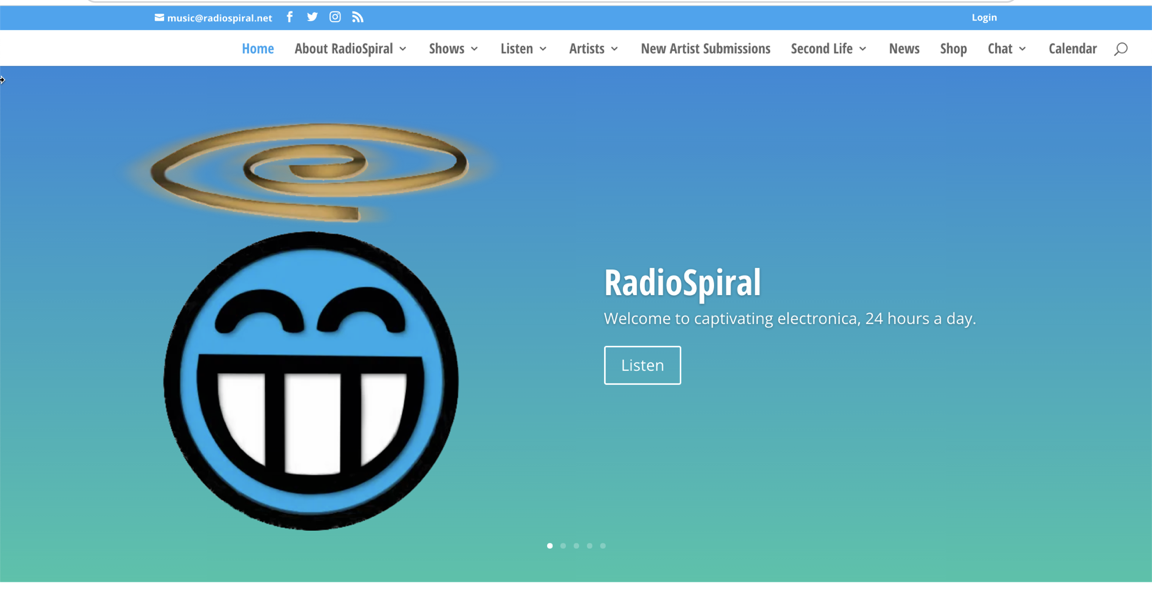The image size is (1152, 590).
Task: Select the first slider dot
Action: (550, 546)
